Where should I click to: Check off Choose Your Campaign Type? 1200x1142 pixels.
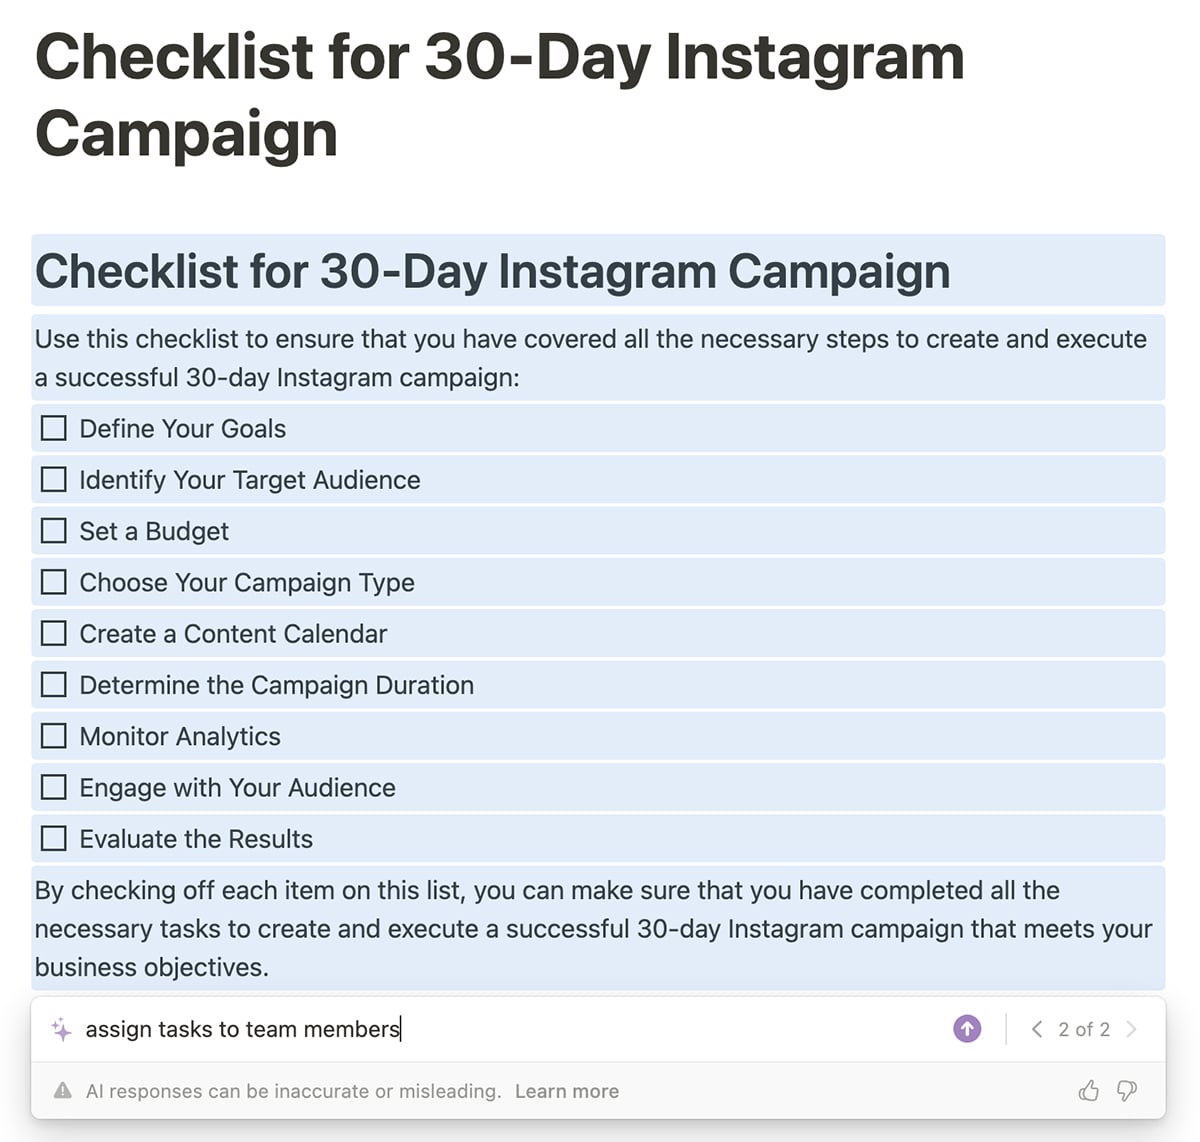tap(54, 582)
